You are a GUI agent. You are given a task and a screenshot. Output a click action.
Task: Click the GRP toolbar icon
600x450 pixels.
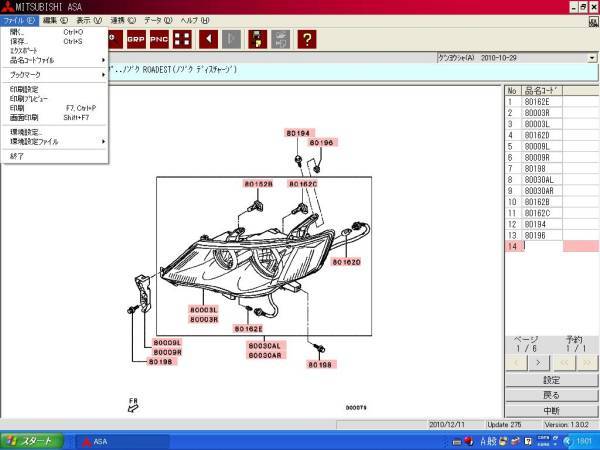click(x=133, y=39)
